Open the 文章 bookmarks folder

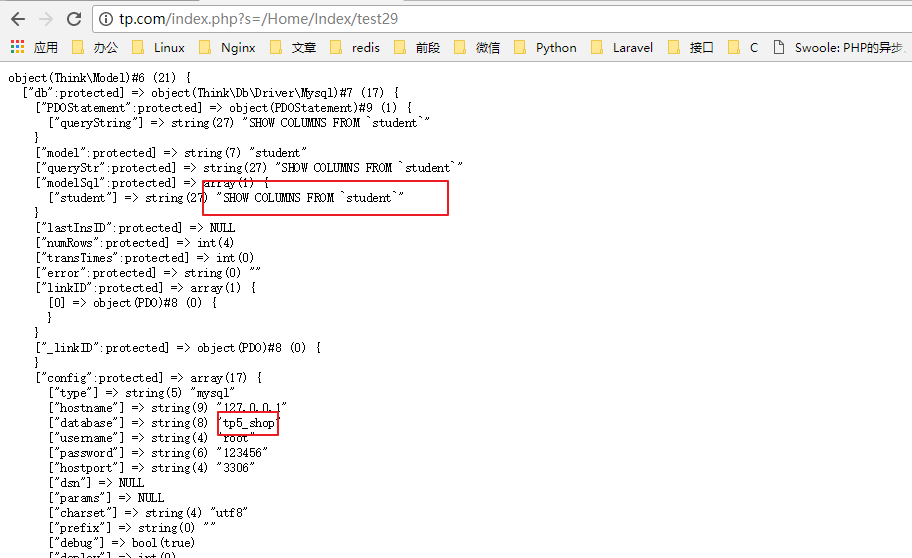pyautogui.click(x=293, y=47)
